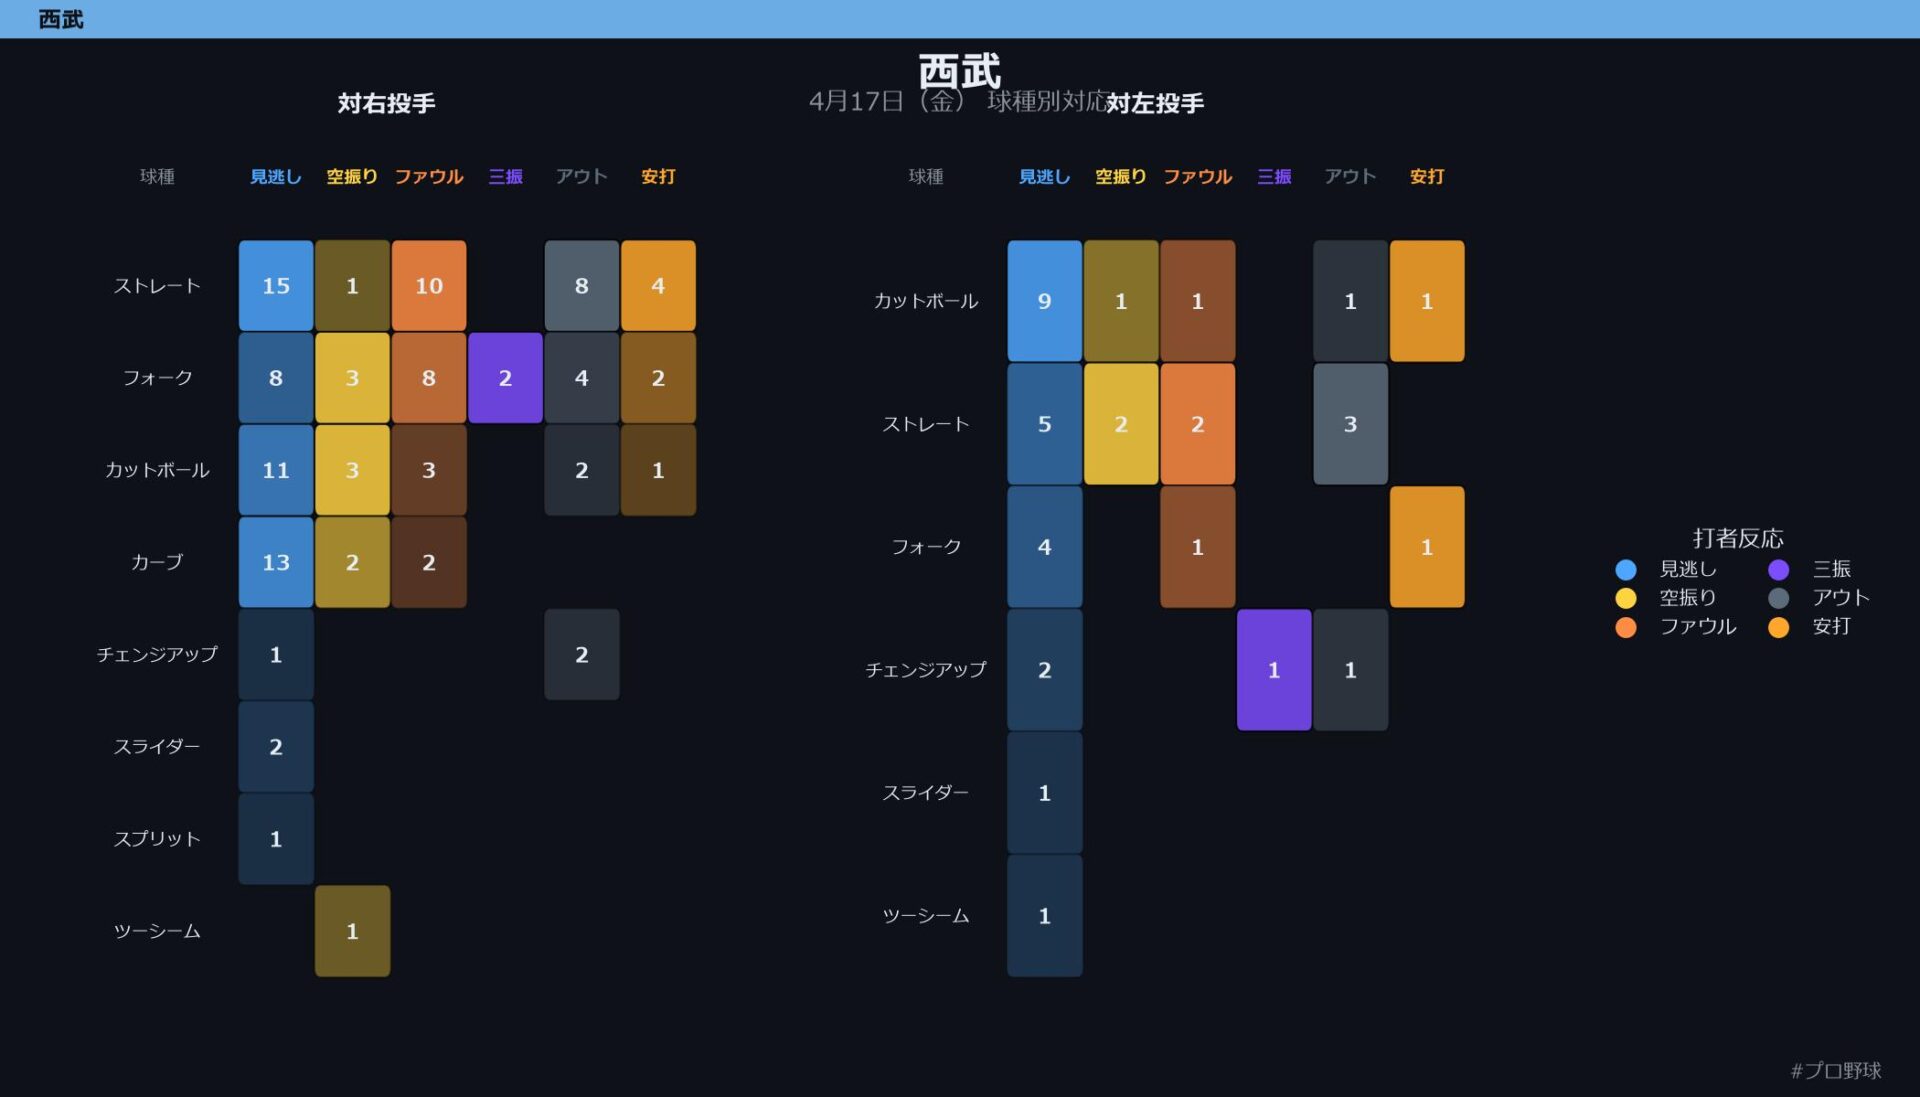Click ツーシーム row label in 対右投手 panel
This screenshot has height=1097, width=1920.
pos(157,931)
